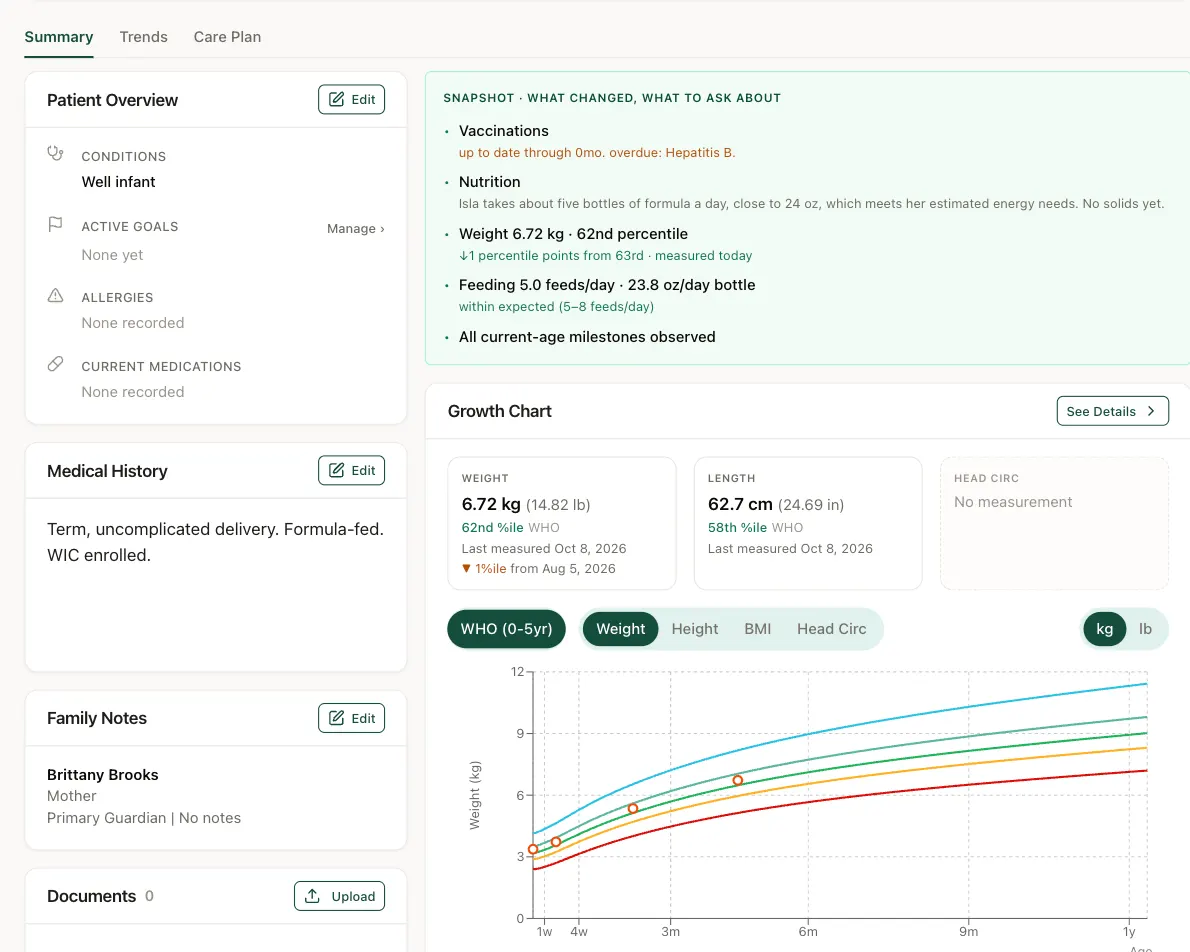The height and width of the screenshot is (952, 1190).
Task: Click the 62nd %ile WHO value
Action: pyautogui.click(x=510, y=527)
